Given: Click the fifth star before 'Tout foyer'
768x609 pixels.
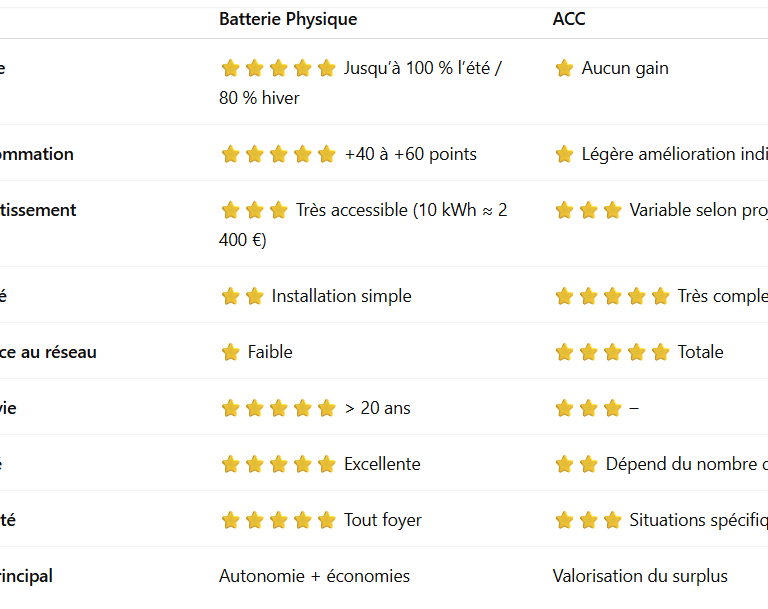Looking at the screenshot, I should coord(327,520).
